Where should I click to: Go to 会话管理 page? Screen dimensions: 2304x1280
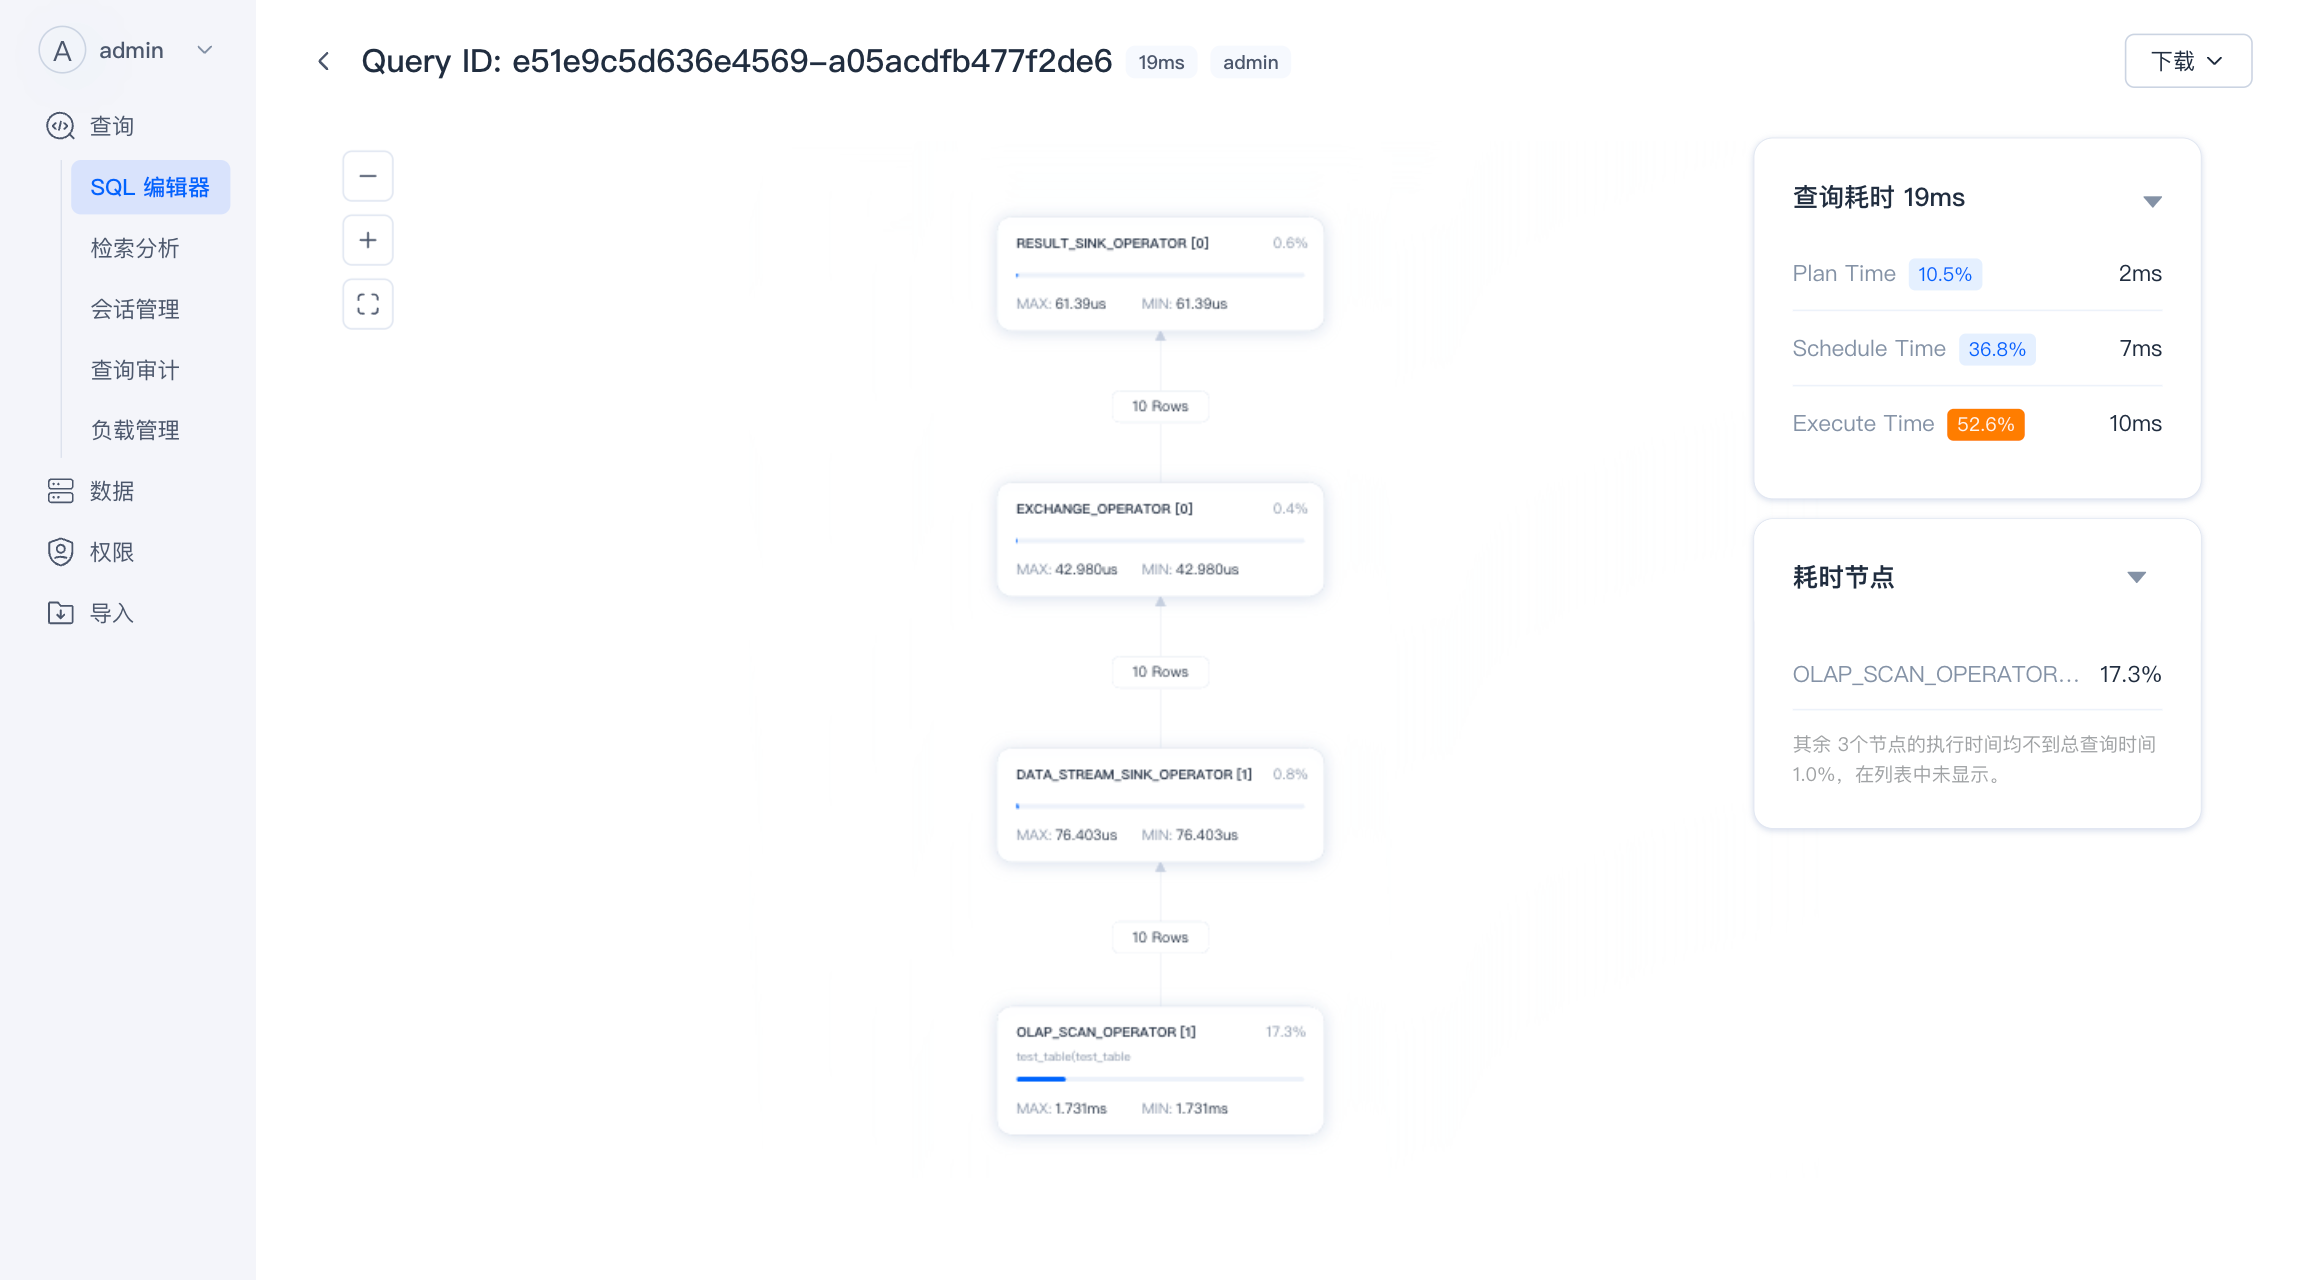pyautogui.click(x=135, y=309)
